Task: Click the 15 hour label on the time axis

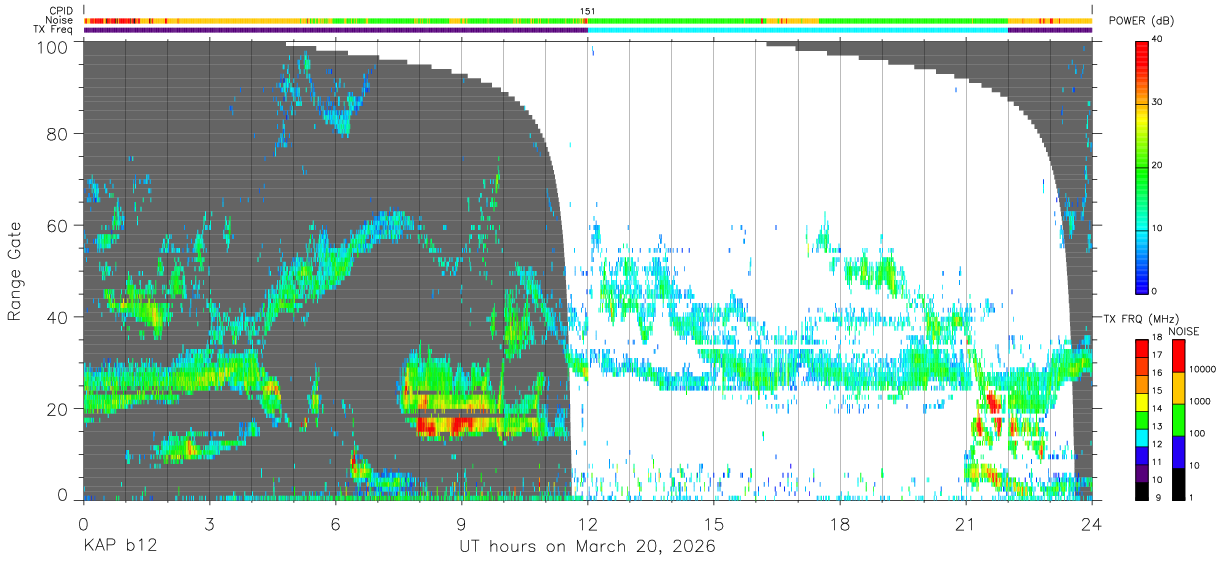Action: click(x=713, y=525)
